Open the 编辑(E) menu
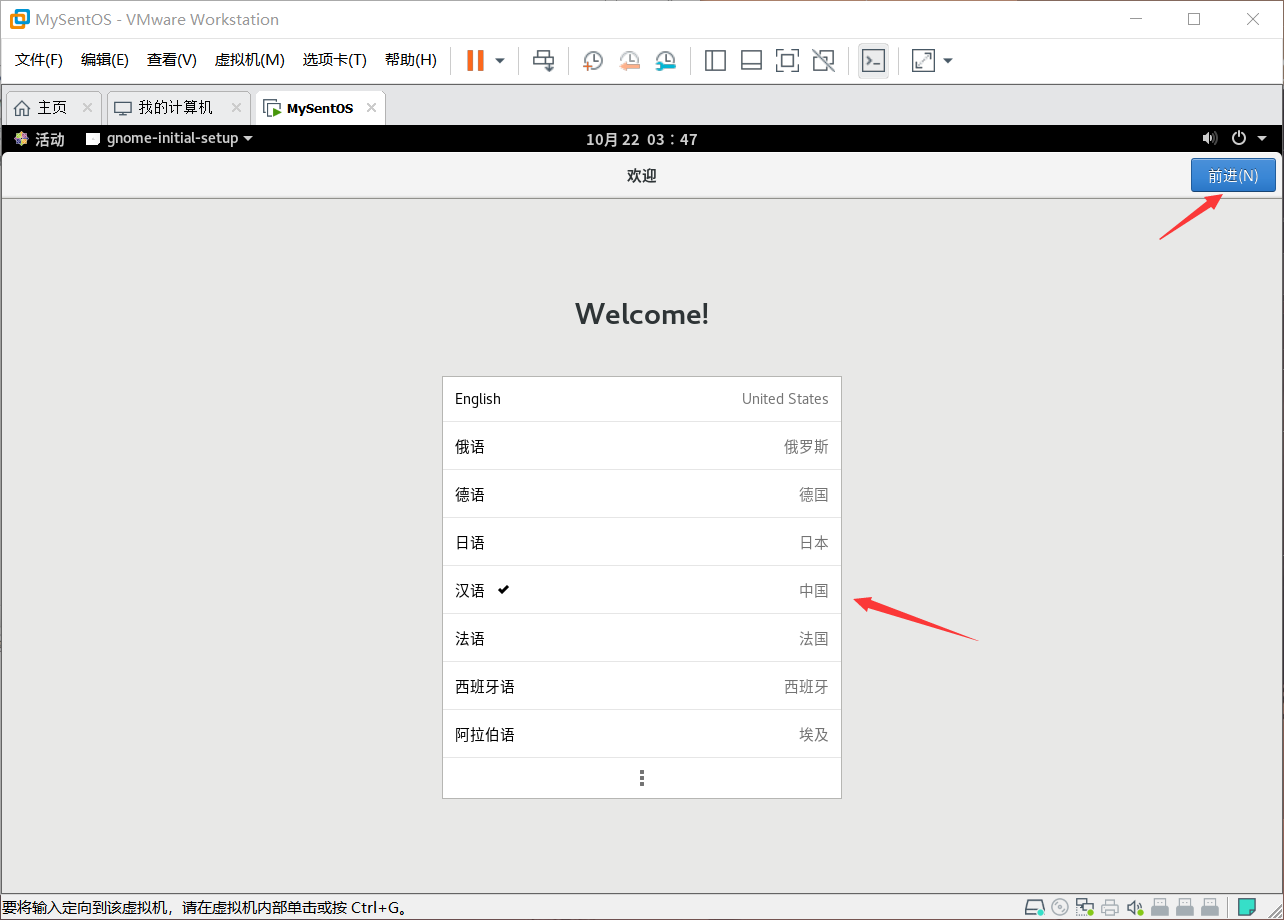This screenshot has height=920, width=1284. (x=105, y=60)
